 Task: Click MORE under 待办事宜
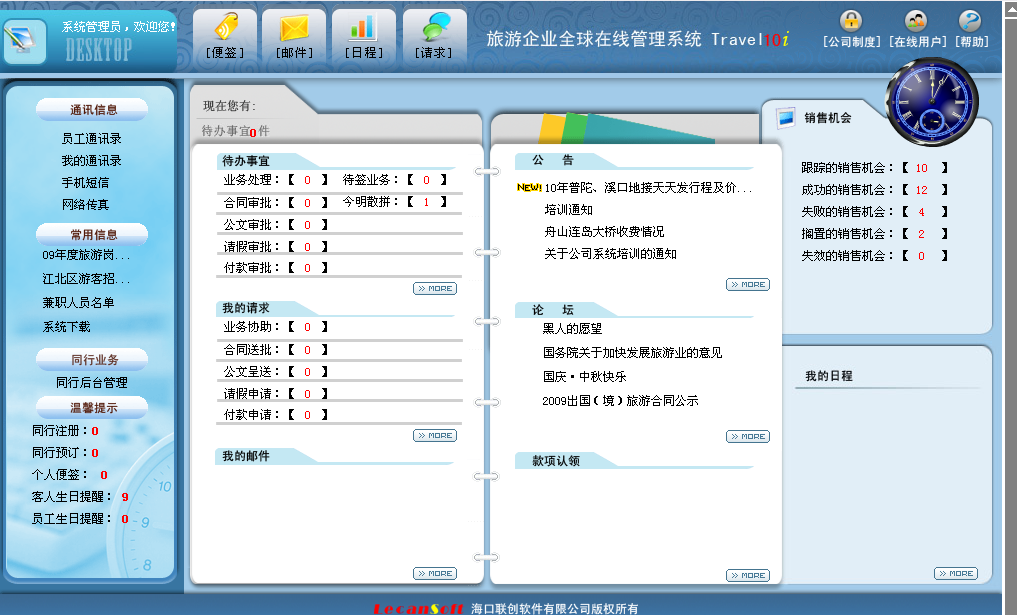[x=435, y=289]
